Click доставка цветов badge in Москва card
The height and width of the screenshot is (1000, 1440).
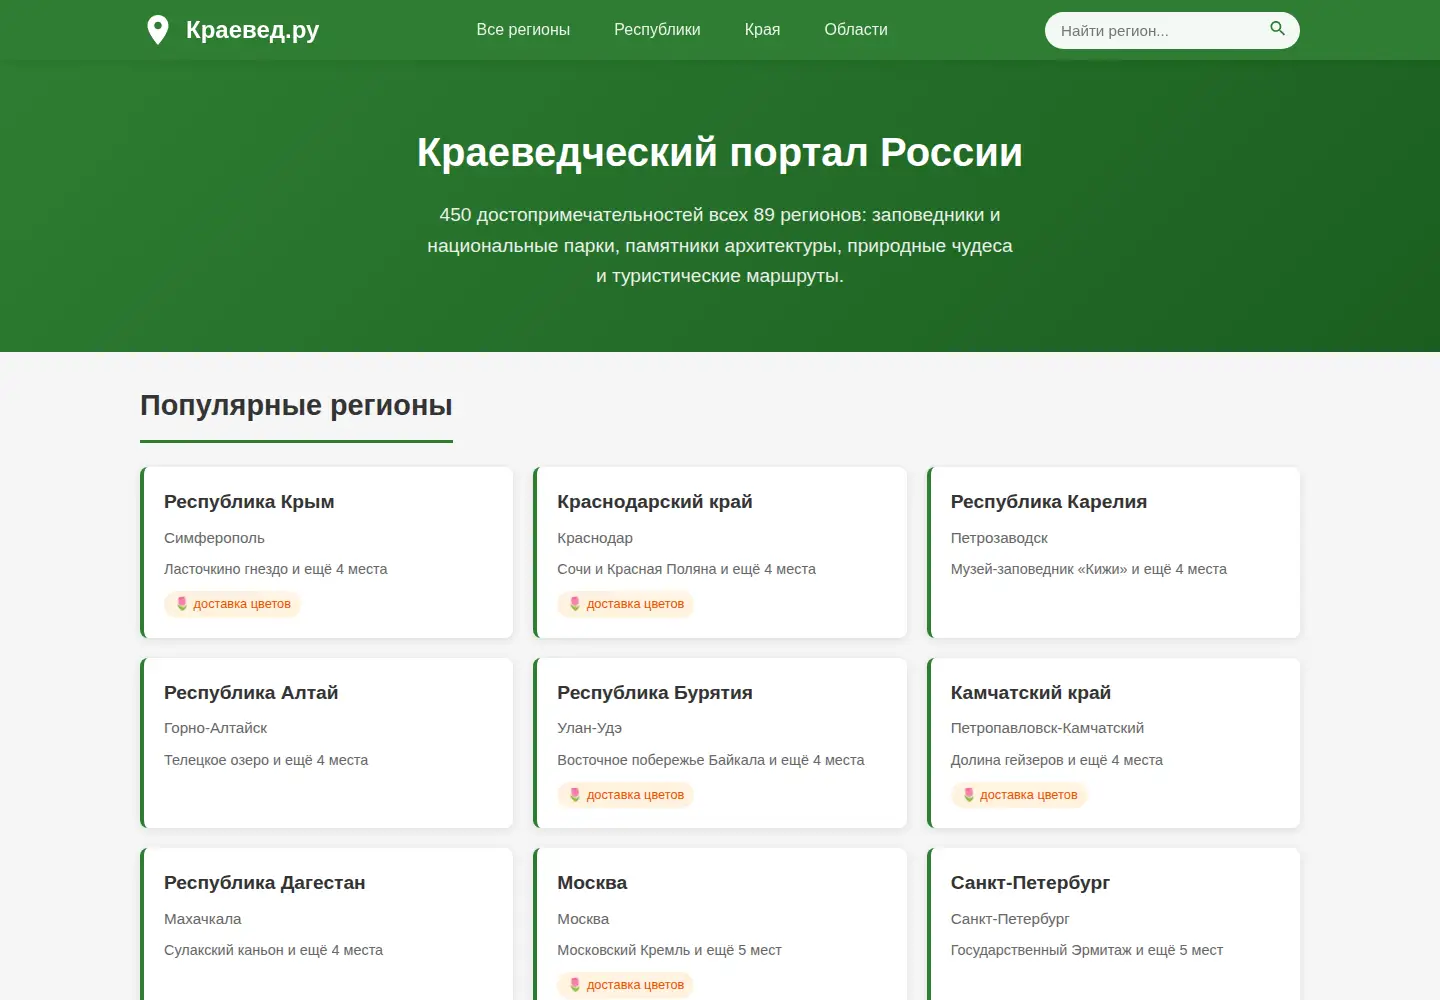(x=626, y=985)
